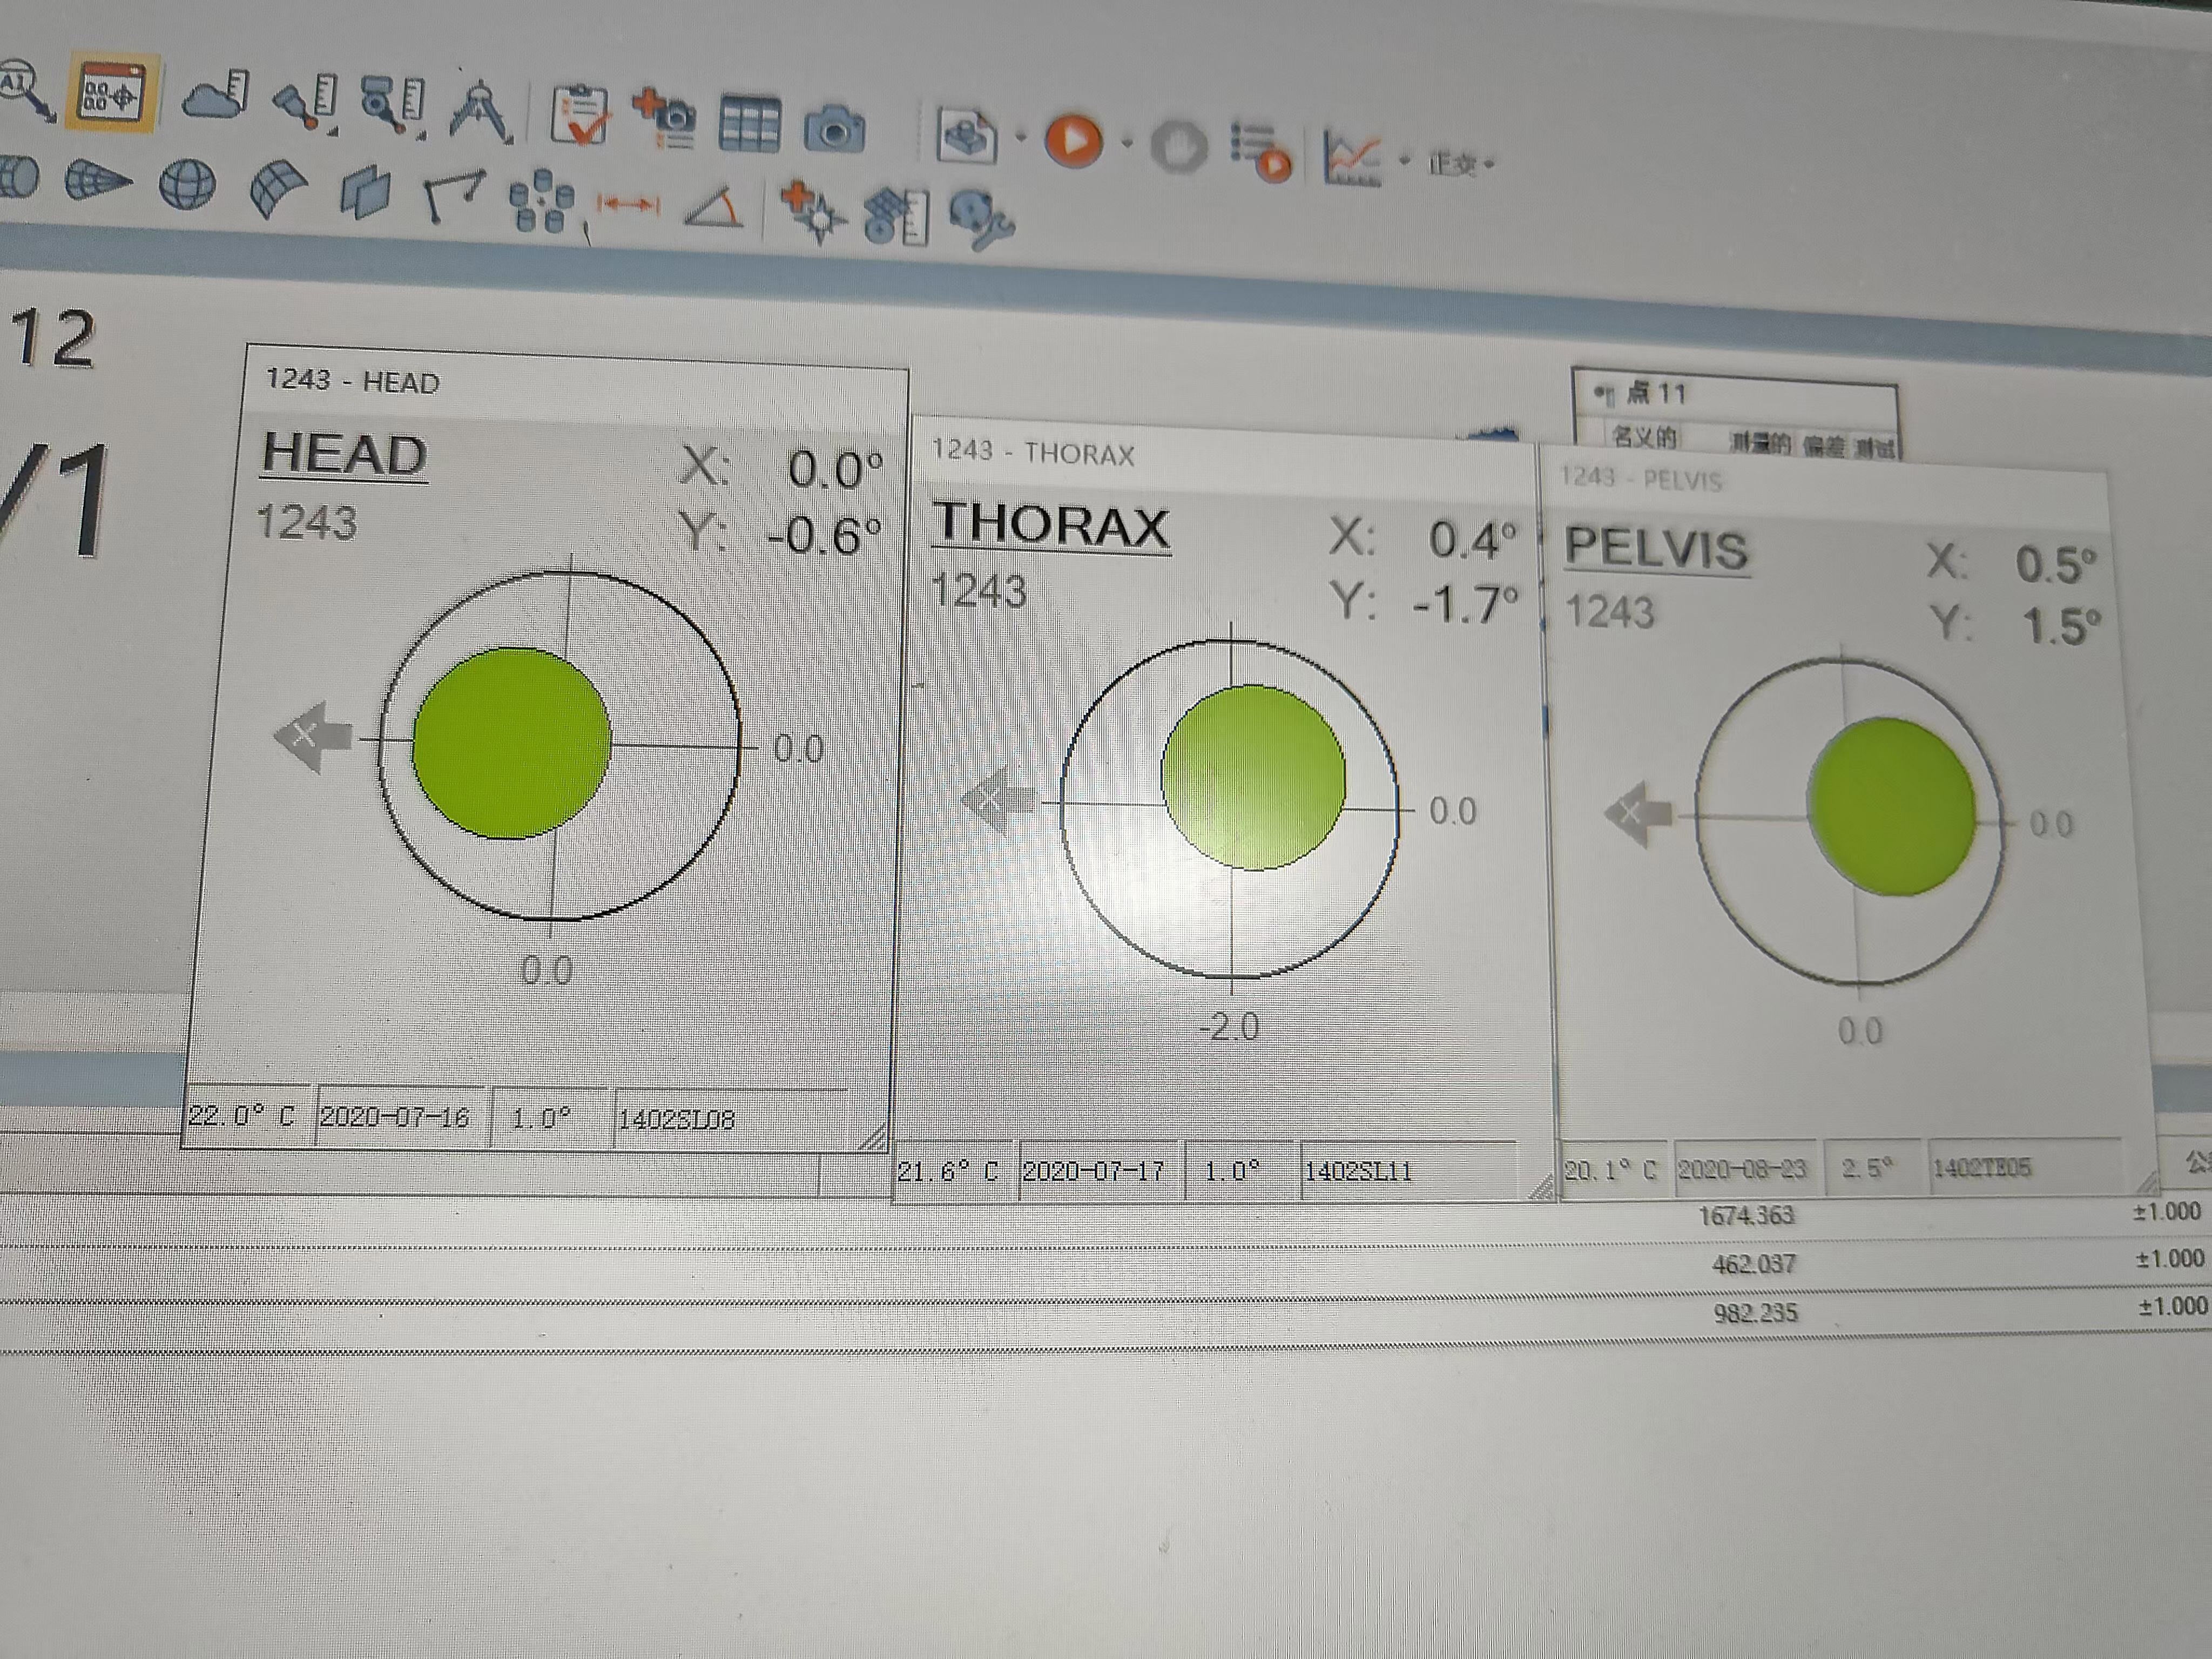The height and width of the screenshot is (1659, 2212).
Task: Open dropdown arrow beside orange play button
Action: click(1127, 143)
